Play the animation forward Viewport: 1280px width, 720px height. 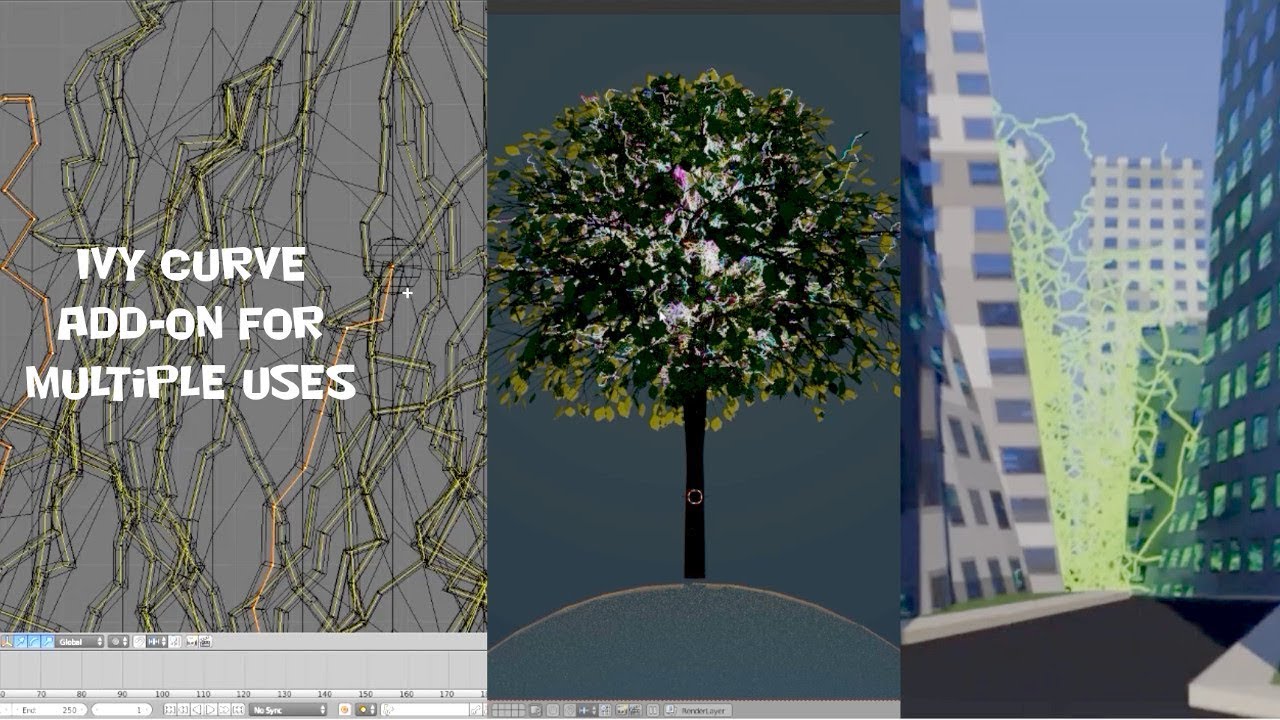[210, 710]
